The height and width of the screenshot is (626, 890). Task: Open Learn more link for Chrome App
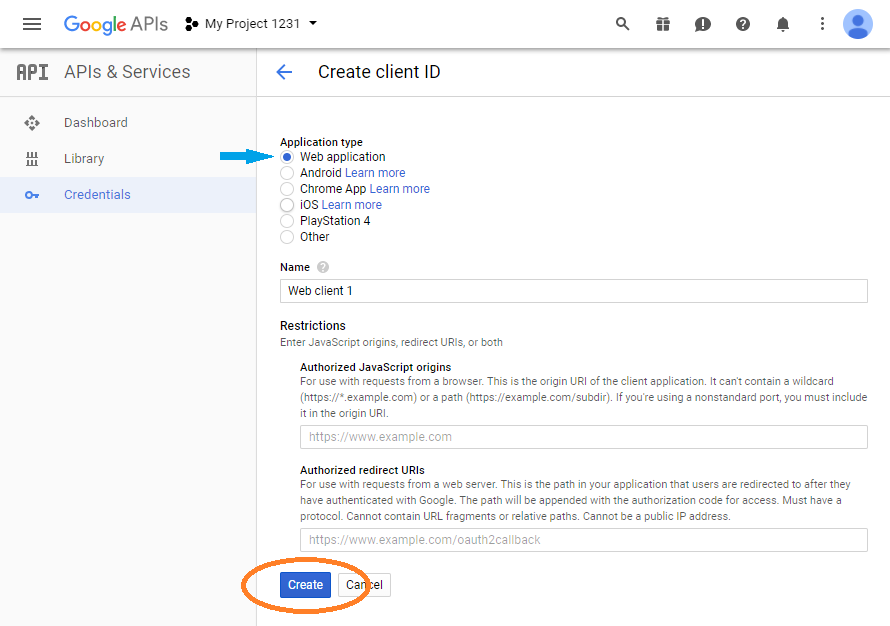click(x=400, y=188)
